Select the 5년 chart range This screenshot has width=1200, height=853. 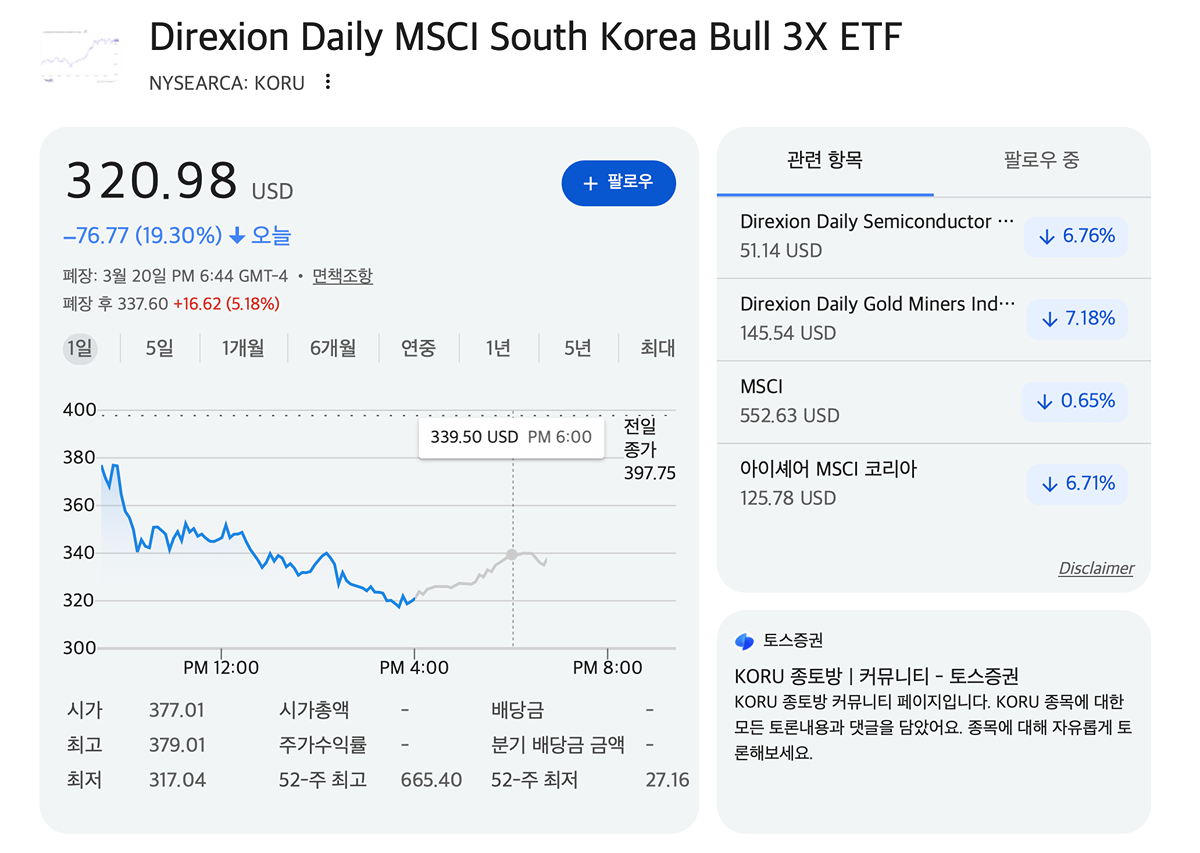point(577,348)
